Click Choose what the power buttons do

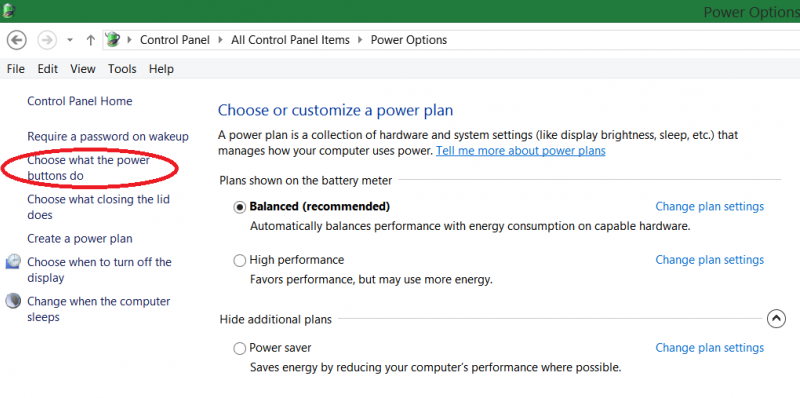tap(88, 168)
